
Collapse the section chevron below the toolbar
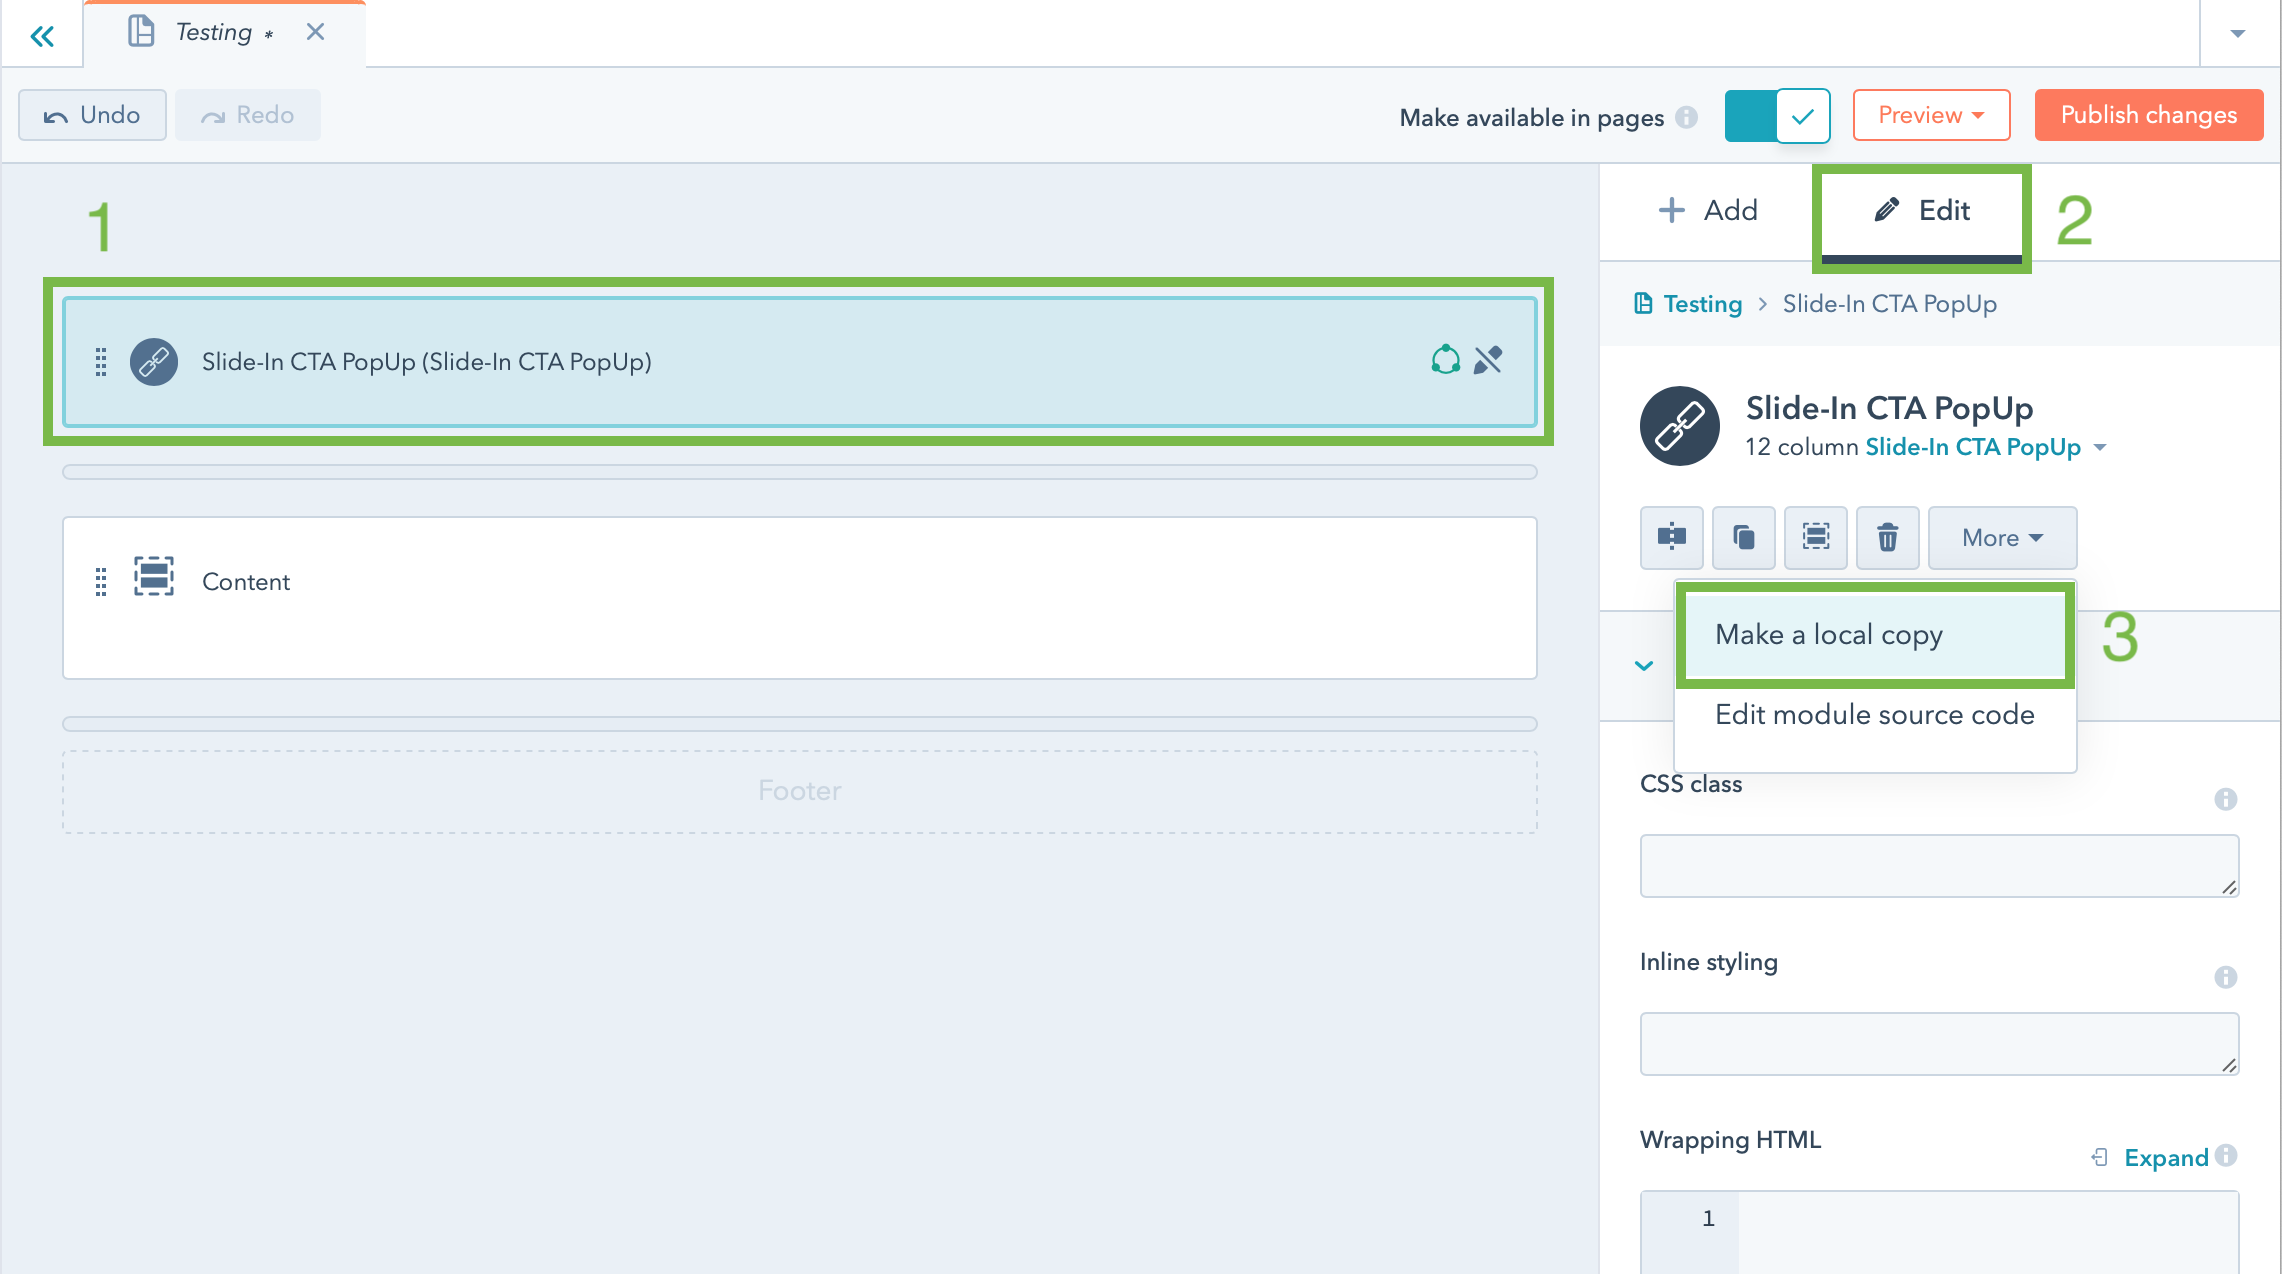[x=1644, y=666]
